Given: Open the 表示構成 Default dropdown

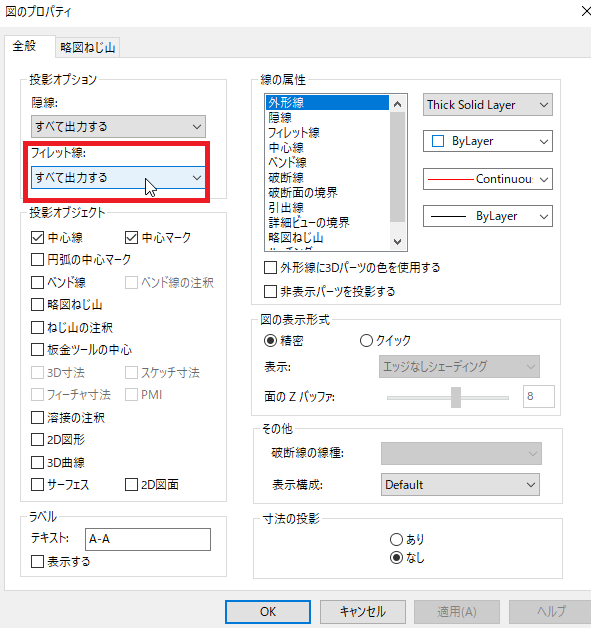Looking at the screenshot, I should point(460,485).
